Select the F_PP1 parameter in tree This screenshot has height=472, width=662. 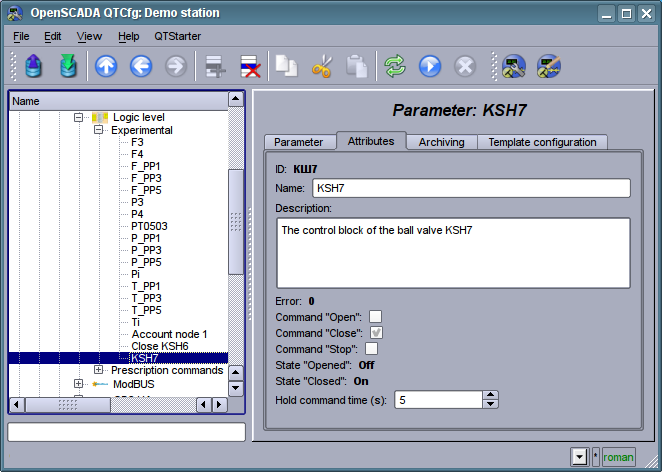pos(146,166)
